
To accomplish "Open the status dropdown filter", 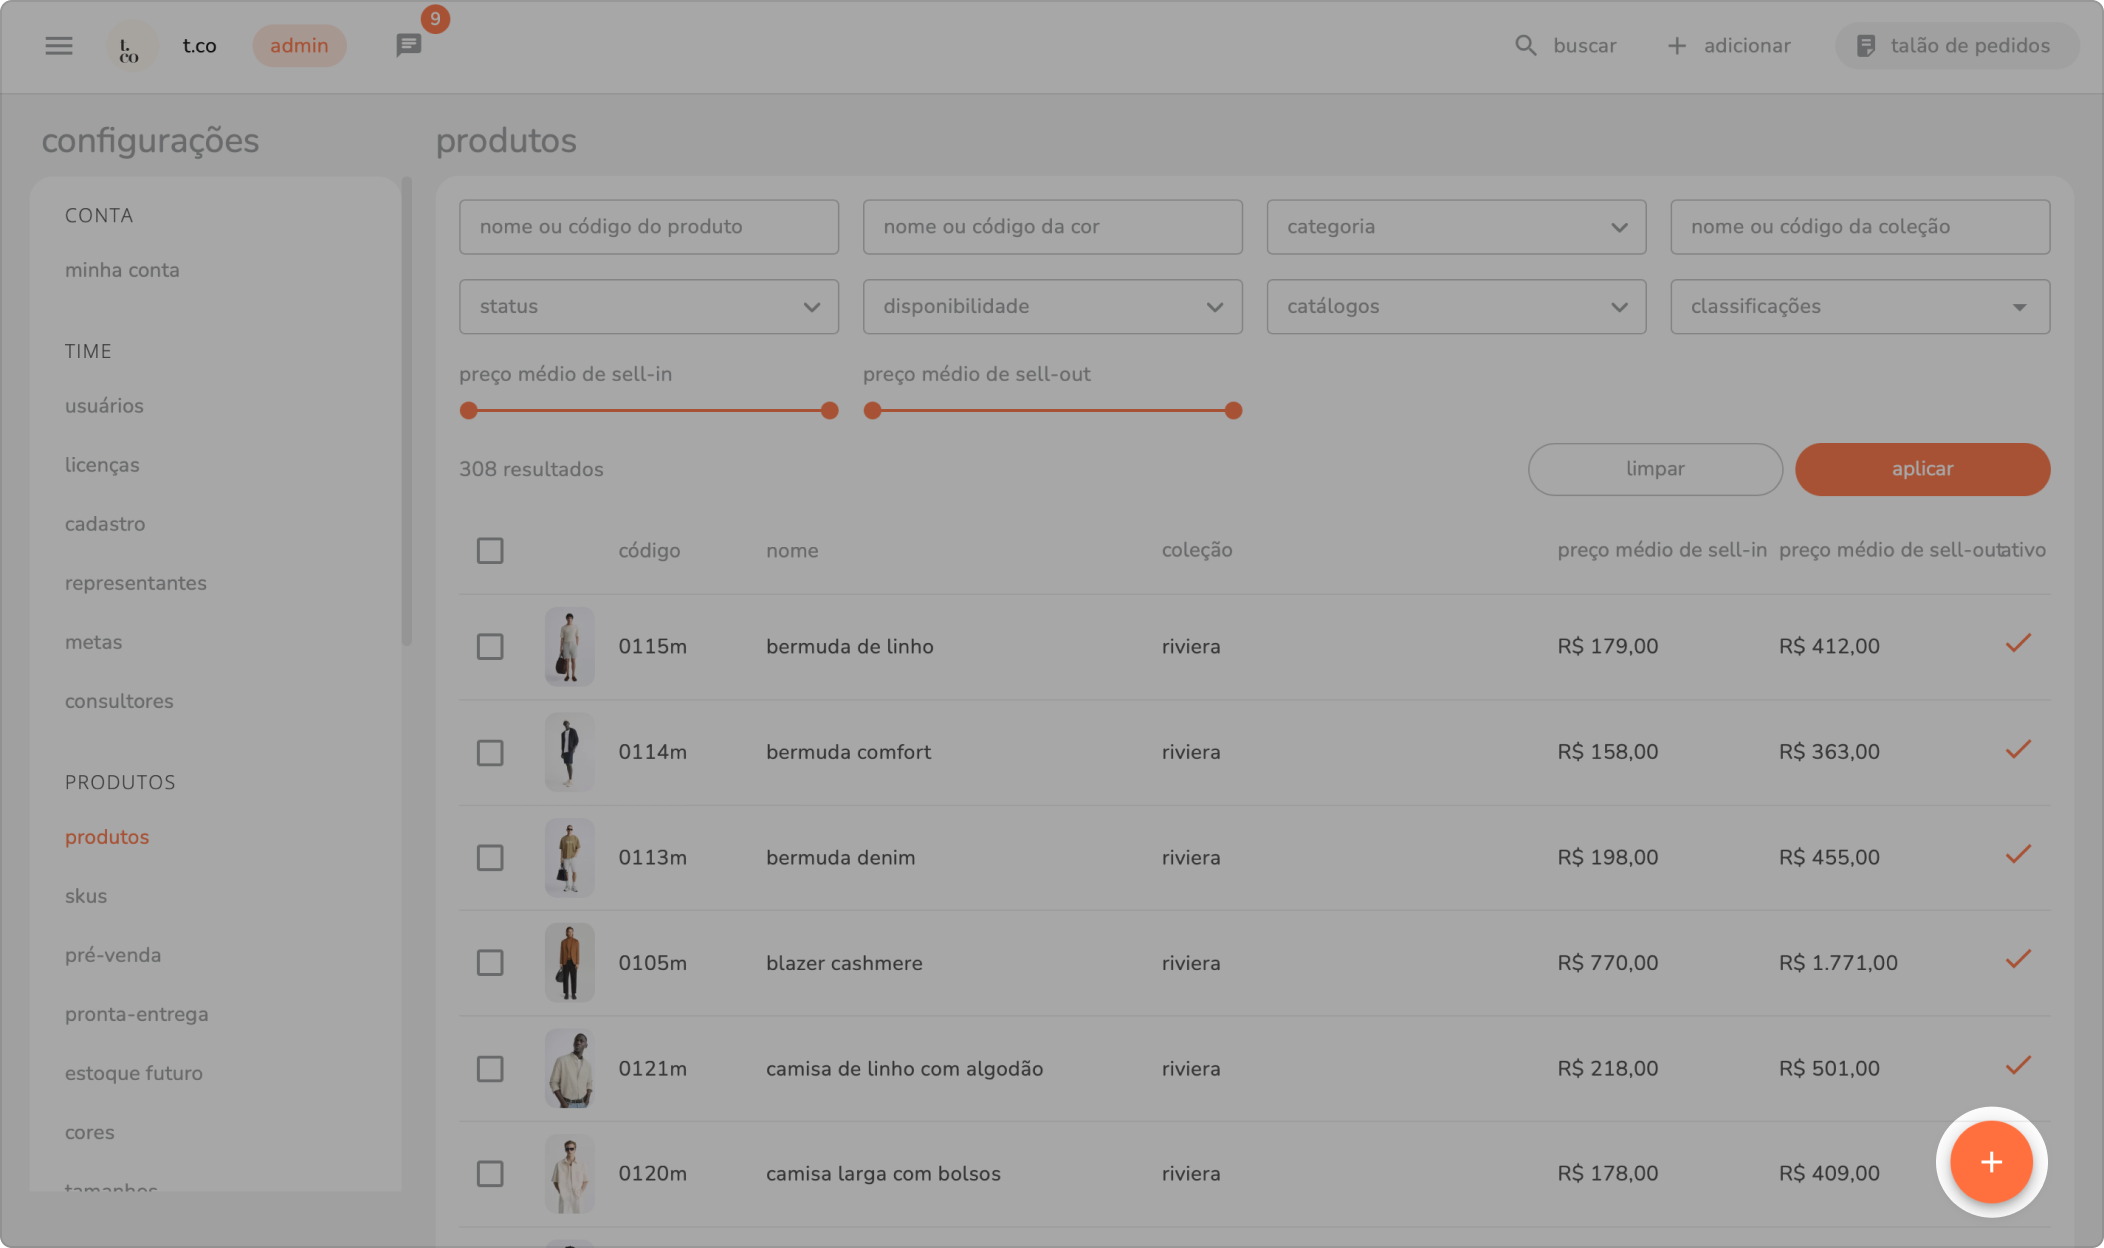I will point(648,307).
